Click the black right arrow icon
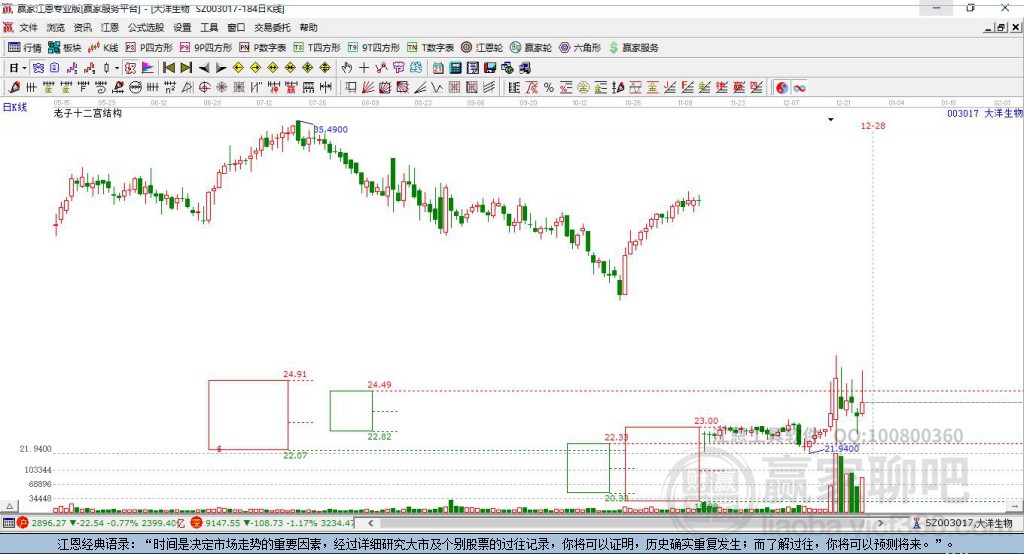This screenshot has width=1024, height=554. coord(221,68)
